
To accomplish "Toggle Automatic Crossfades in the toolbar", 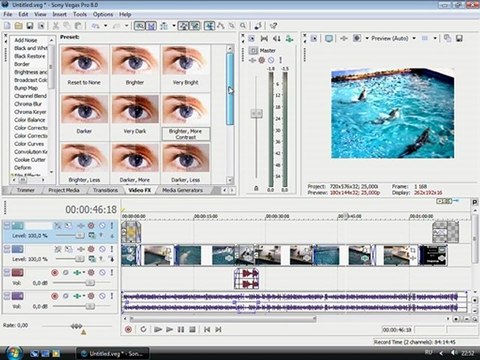I will [151, 26].
